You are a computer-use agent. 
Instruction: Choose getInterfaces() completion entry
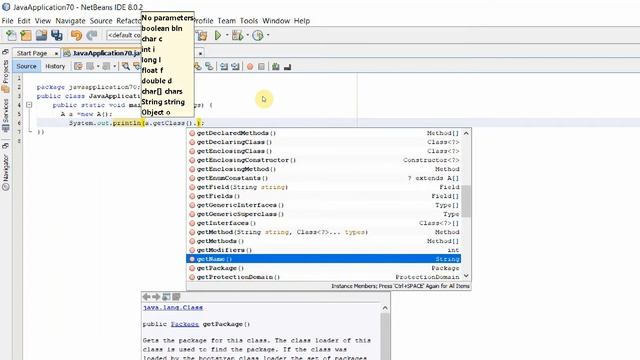point(323,223)
